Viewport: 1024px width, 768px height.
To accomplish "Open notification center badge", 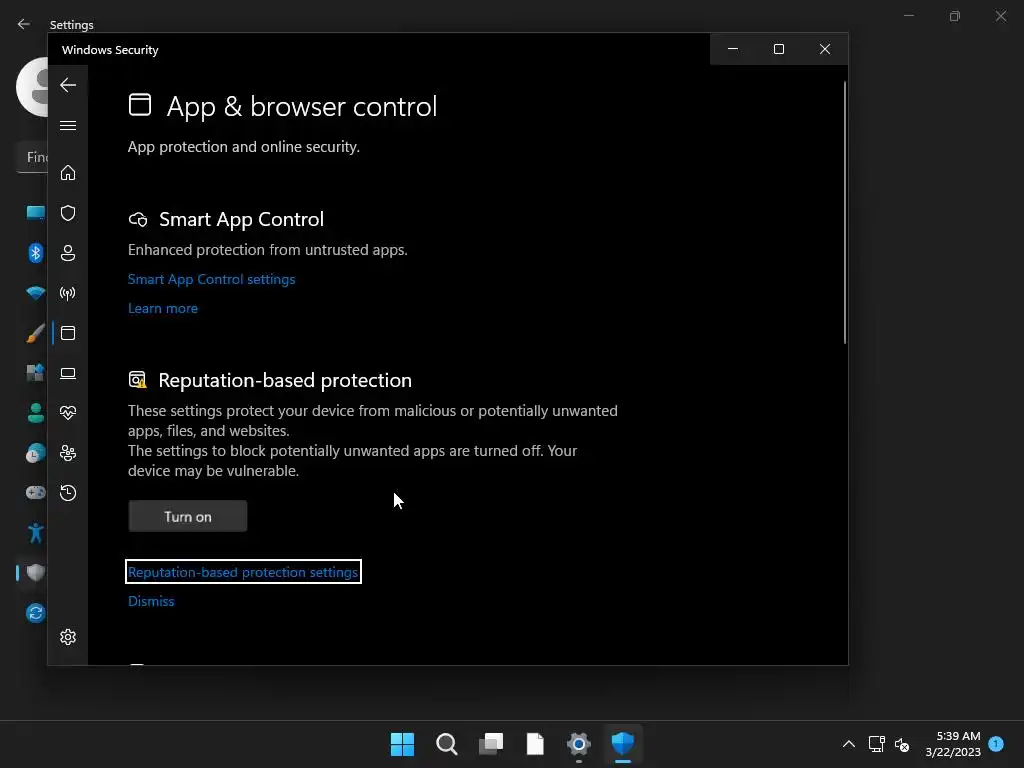I will pos(996,743).
